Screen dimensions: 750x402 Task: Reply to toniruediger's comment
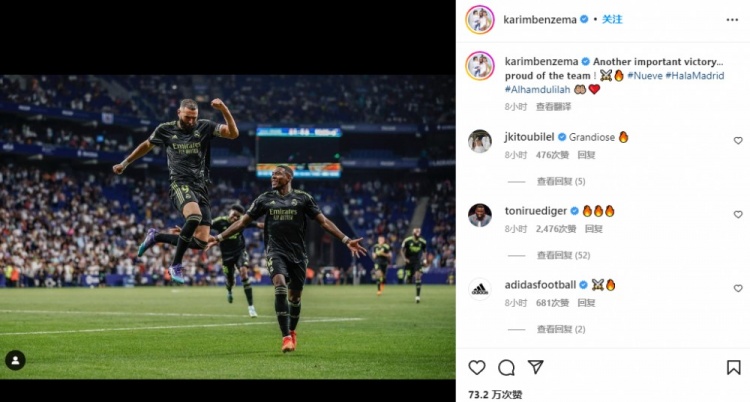point(594,229)
